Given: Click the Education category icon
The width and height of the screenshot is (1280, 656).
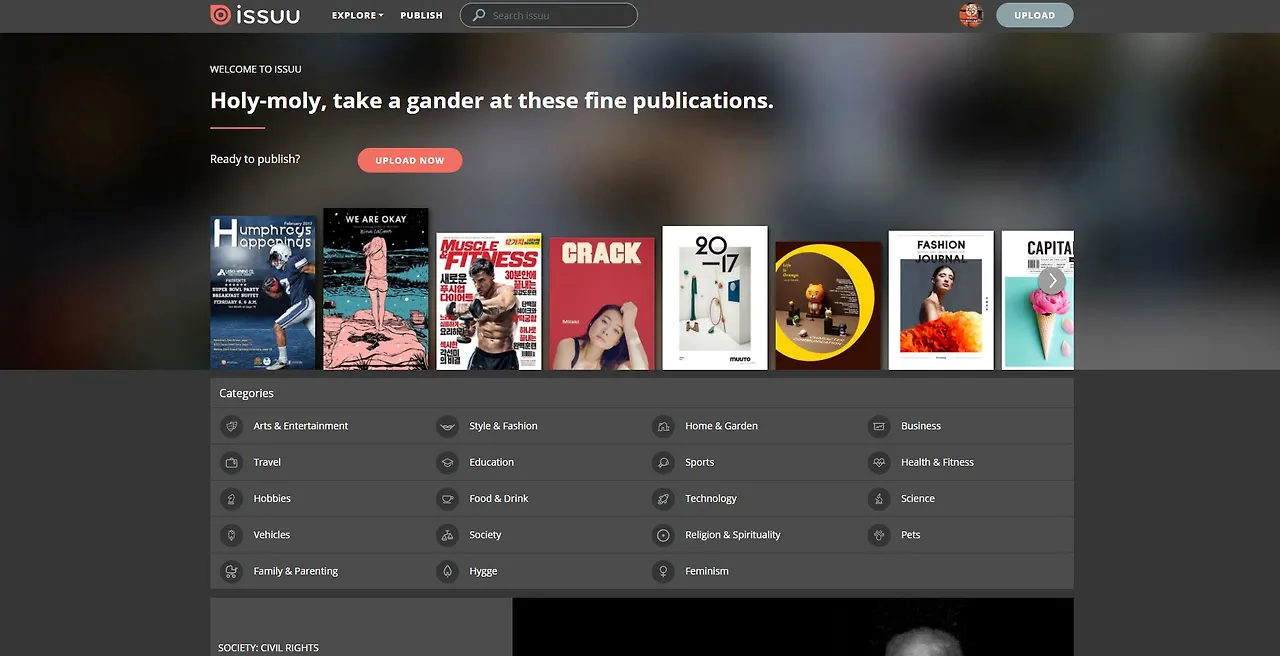Looking at the screenshot, I should [448, 462].
